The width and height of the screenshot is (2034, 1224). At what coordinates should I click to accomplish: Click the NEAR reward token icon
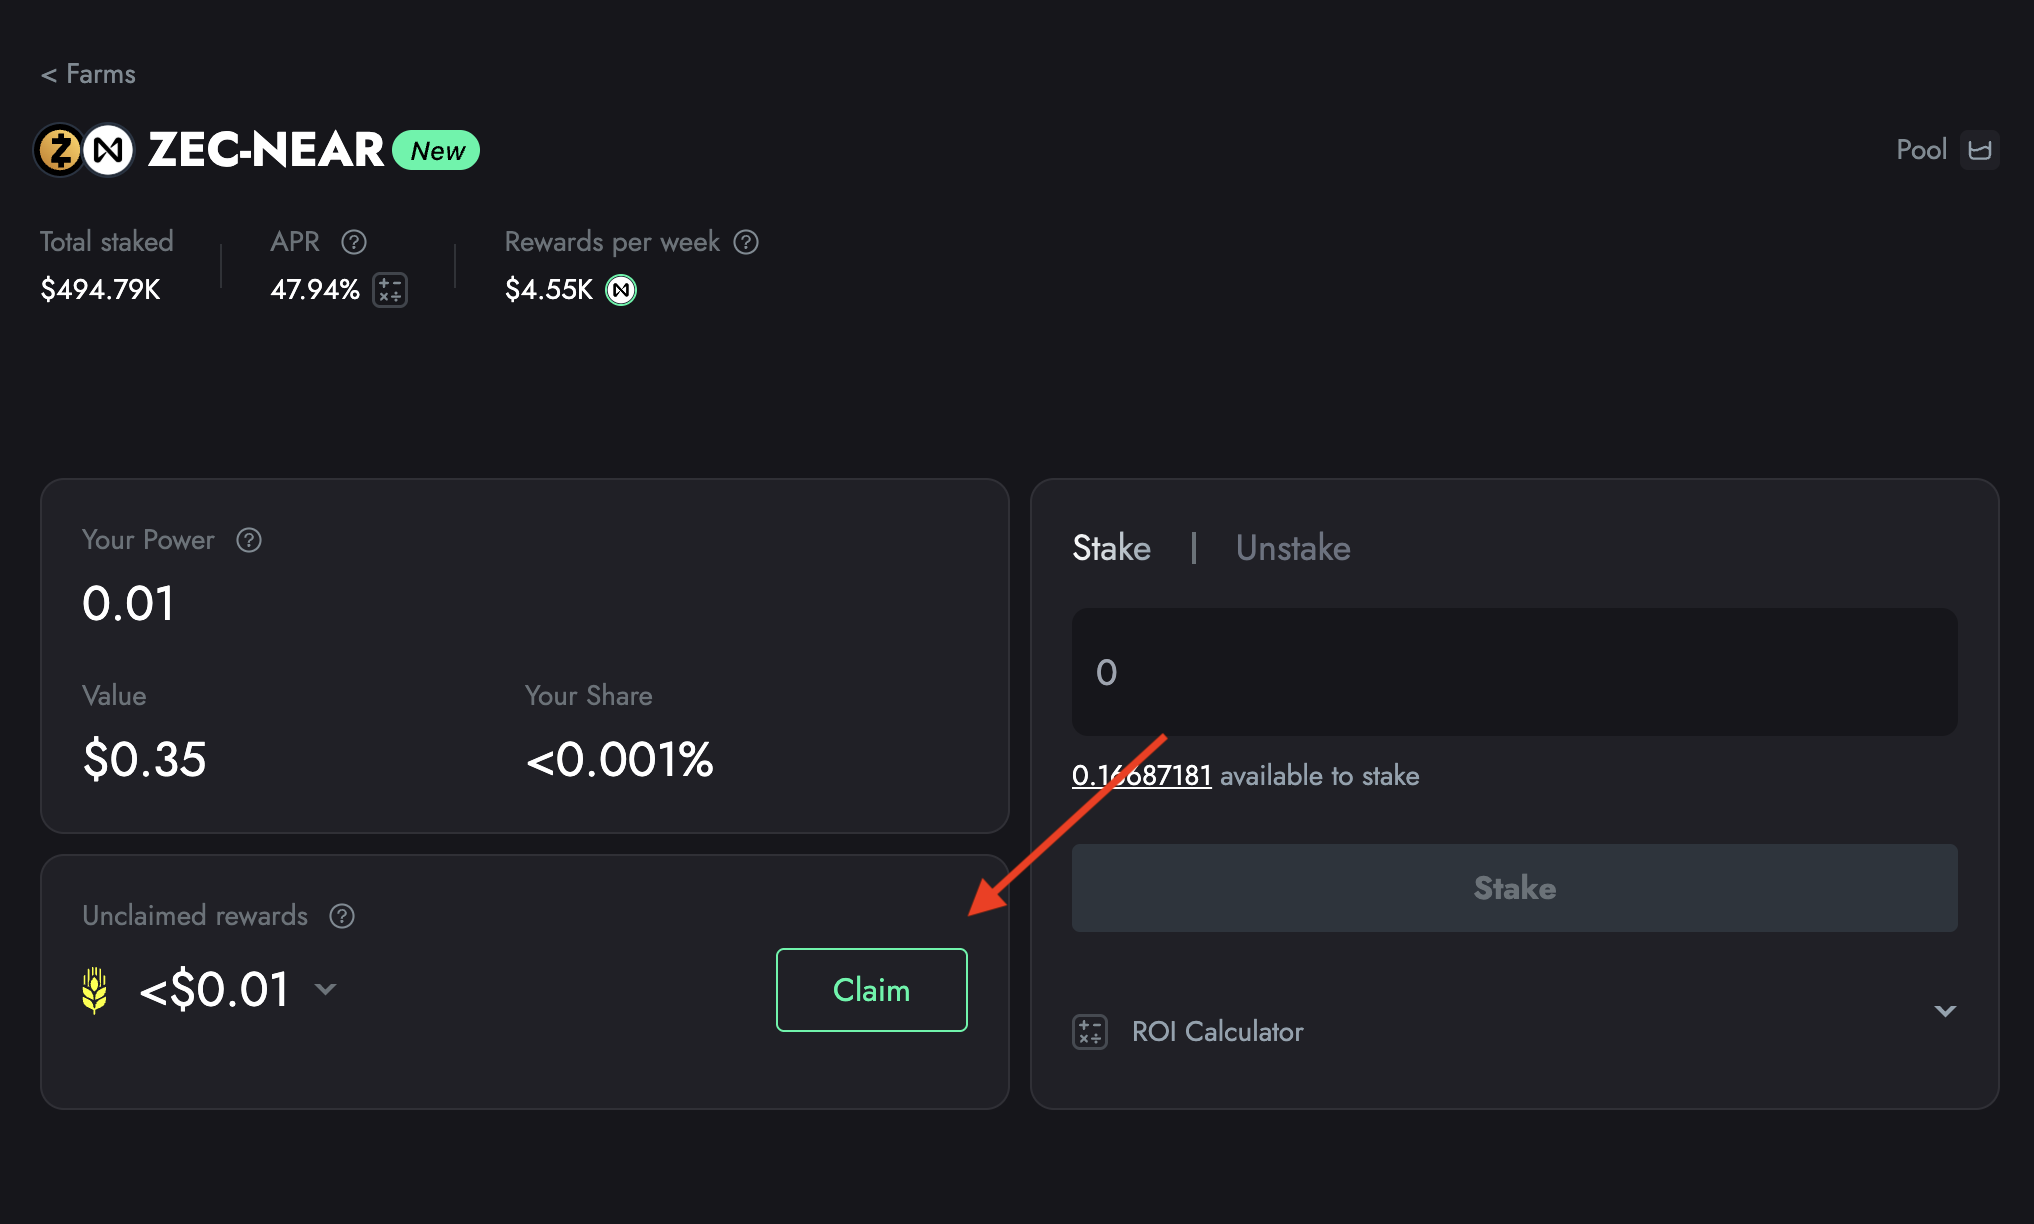pos(621,290)
